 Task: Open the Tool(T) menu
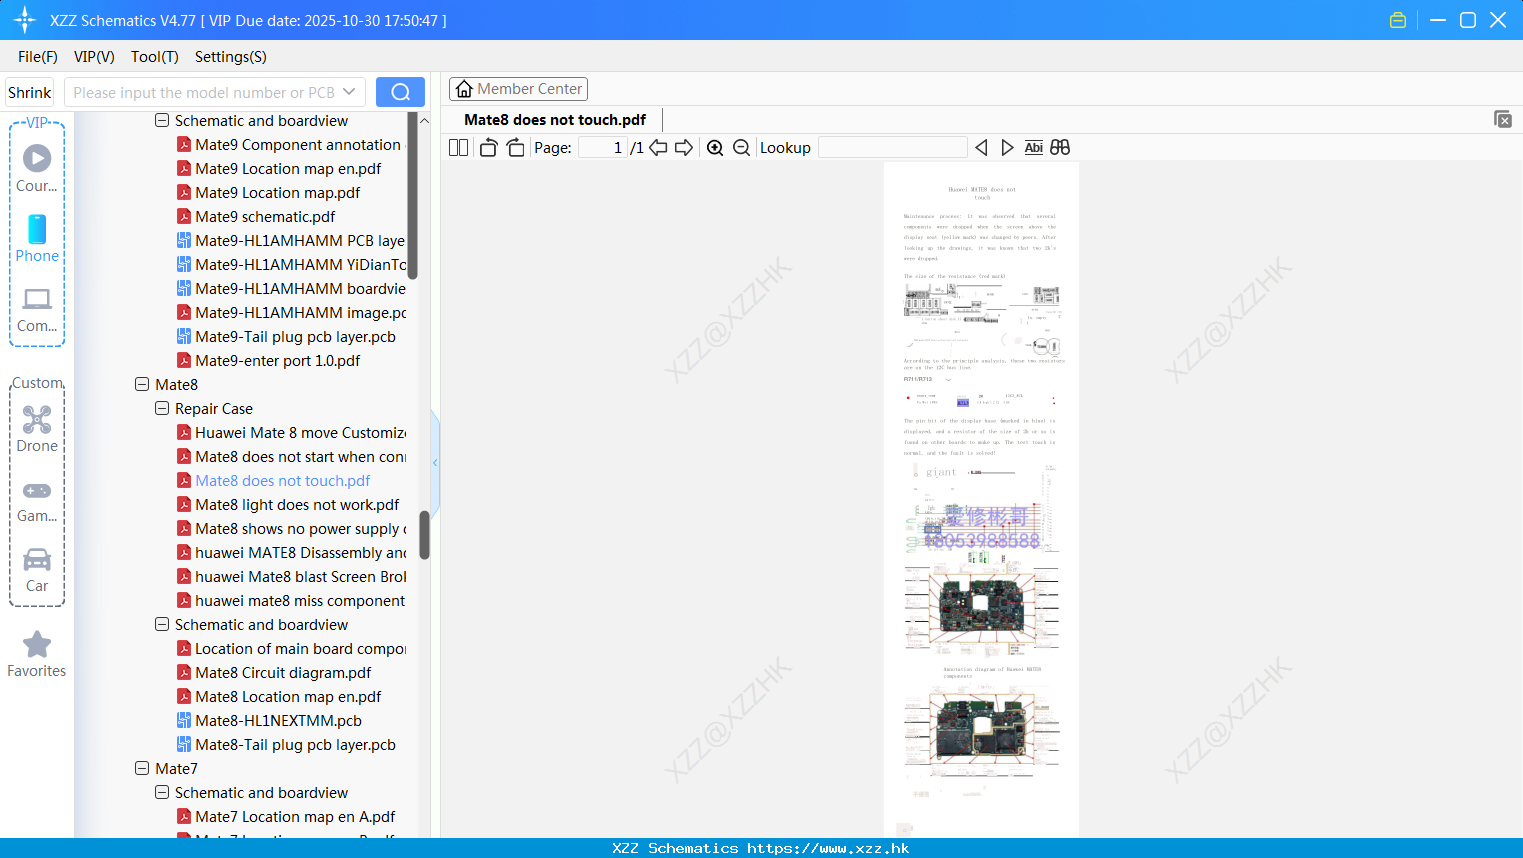point(155,57)
